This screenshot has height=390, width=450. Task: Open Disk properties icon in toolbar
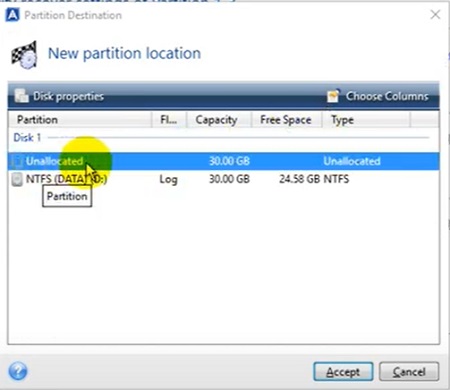[22, 96]
